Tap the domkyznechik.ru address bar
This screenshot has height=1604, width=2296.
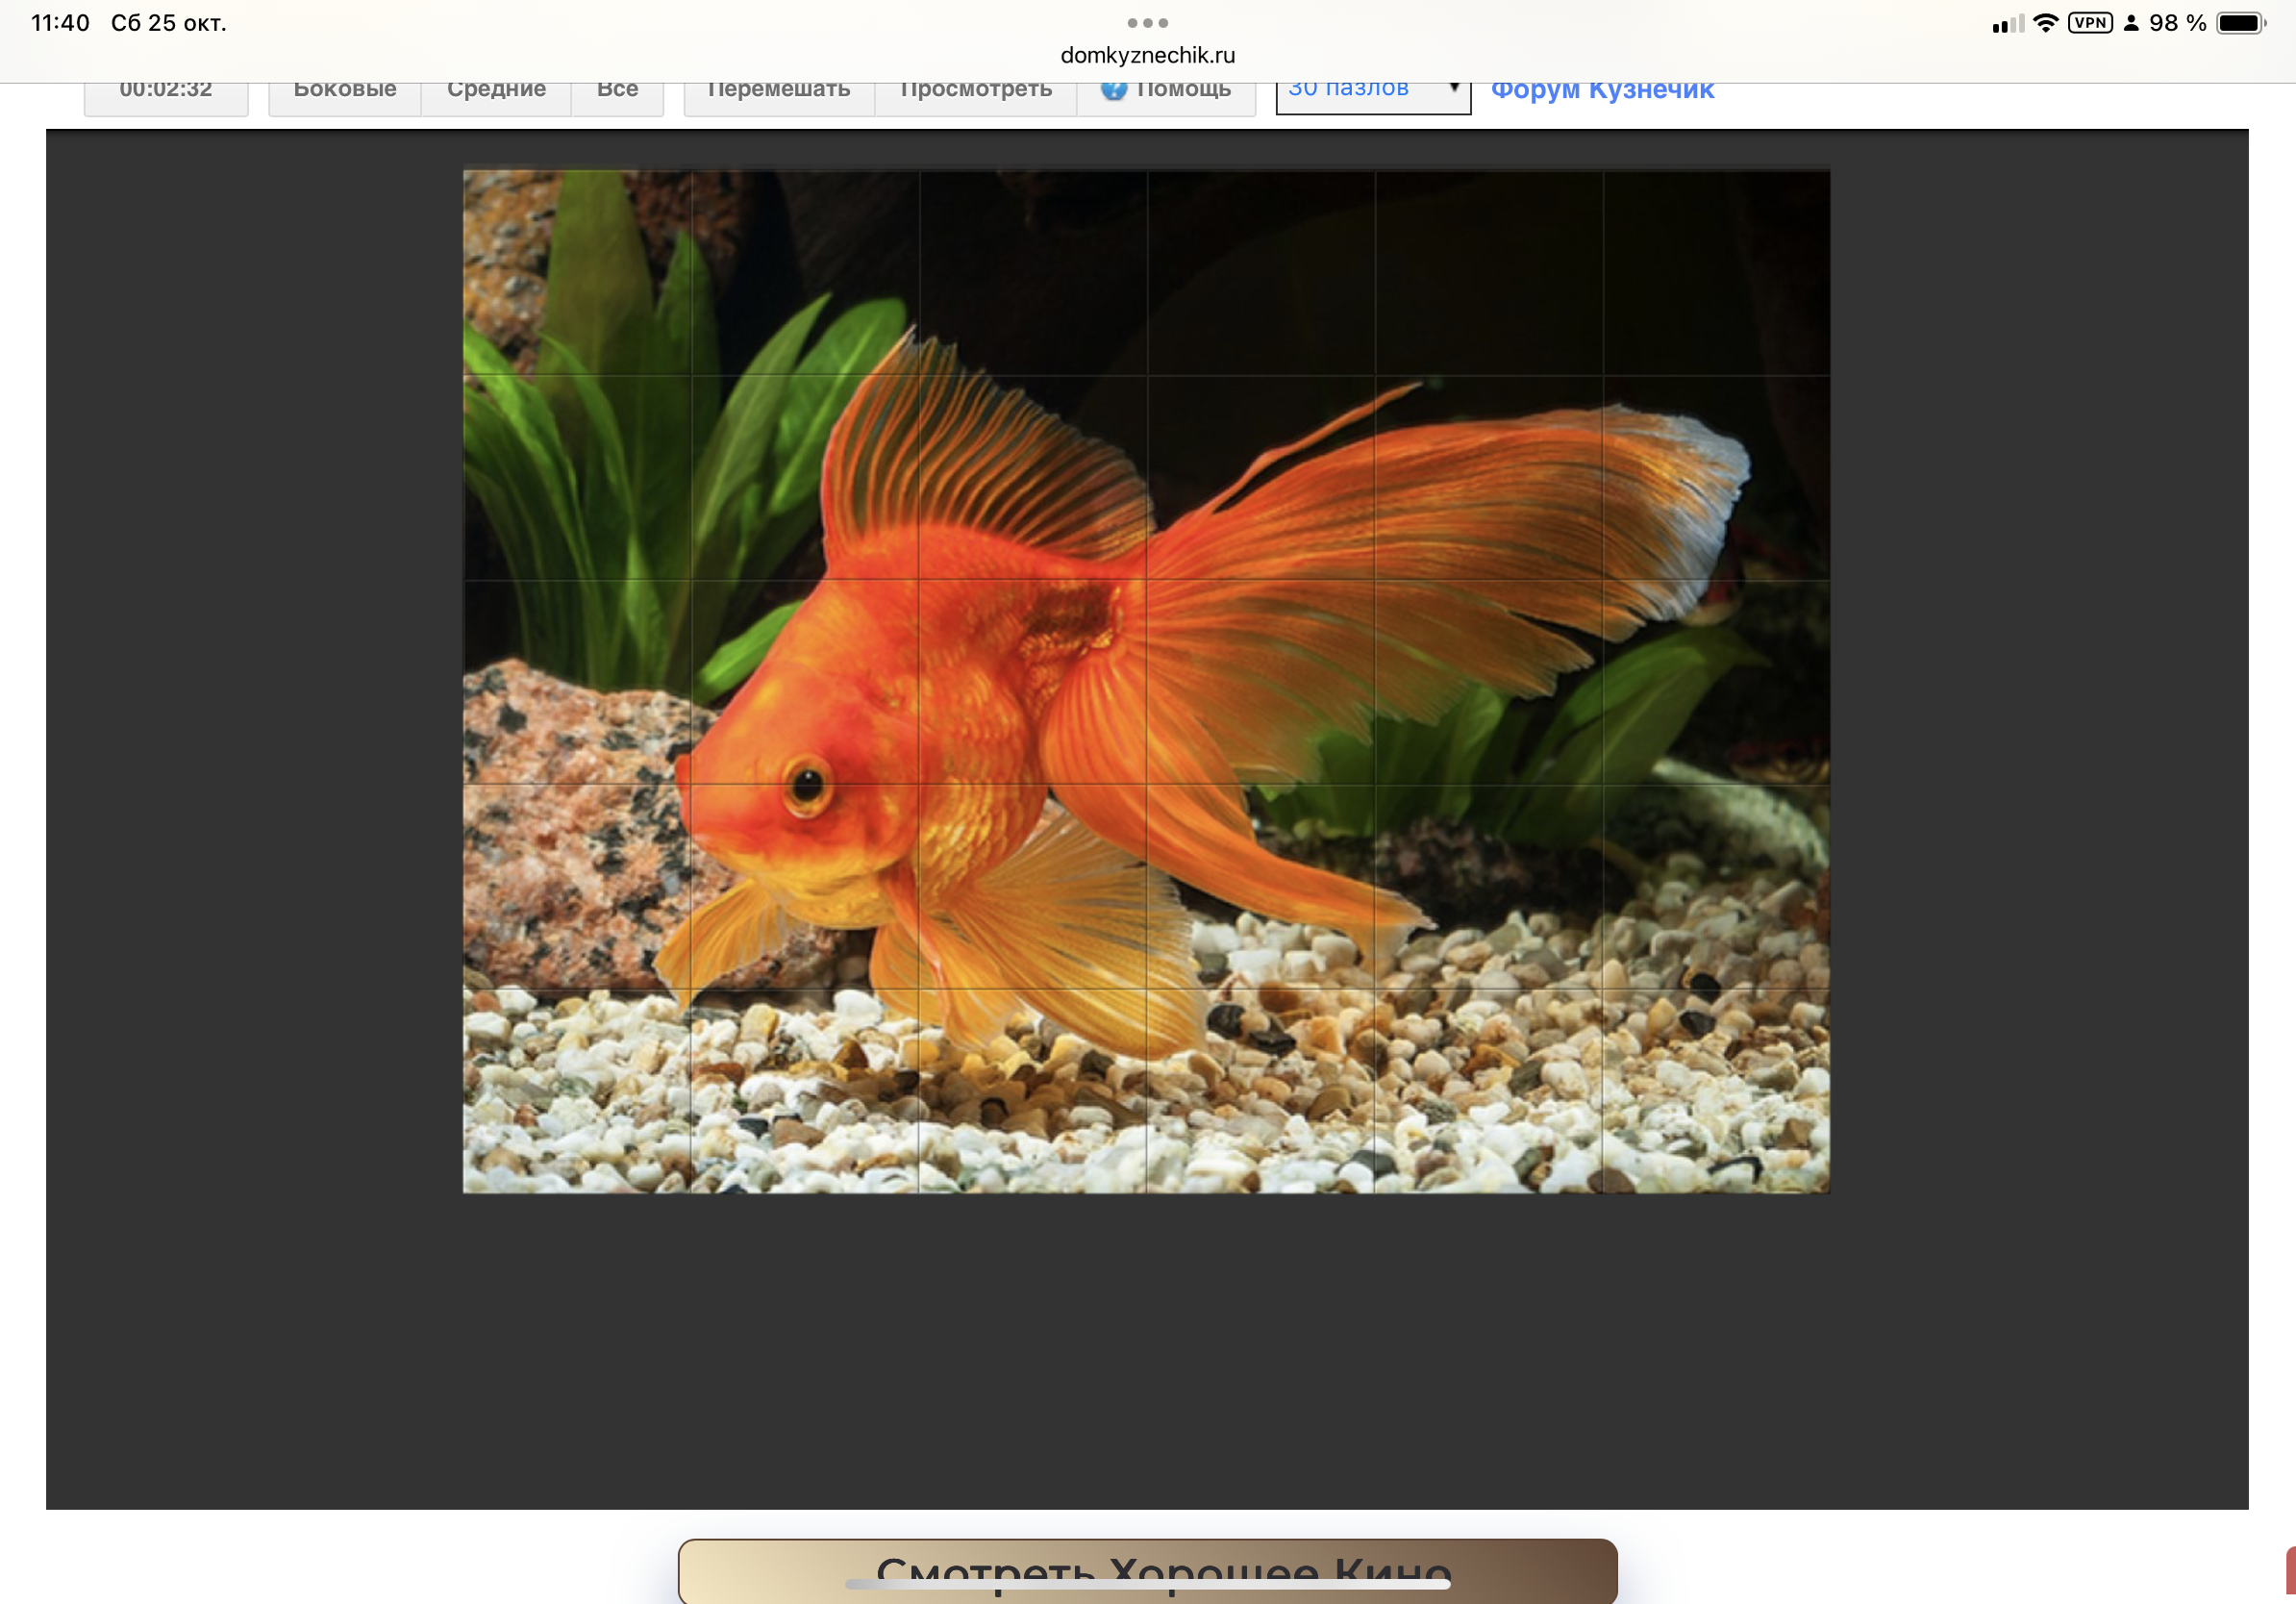click(x=1147, y=56)
